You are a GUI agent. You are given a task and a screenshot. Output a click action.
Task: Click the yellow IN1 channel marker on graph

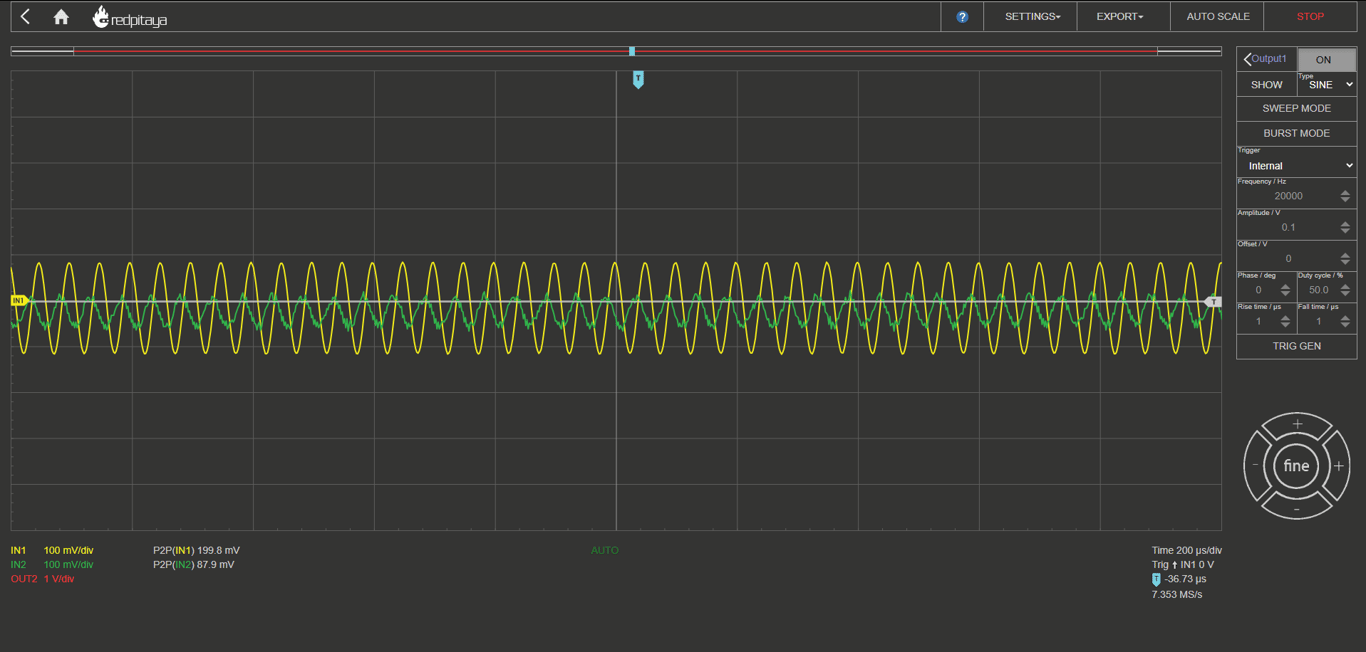click(18, 300)
